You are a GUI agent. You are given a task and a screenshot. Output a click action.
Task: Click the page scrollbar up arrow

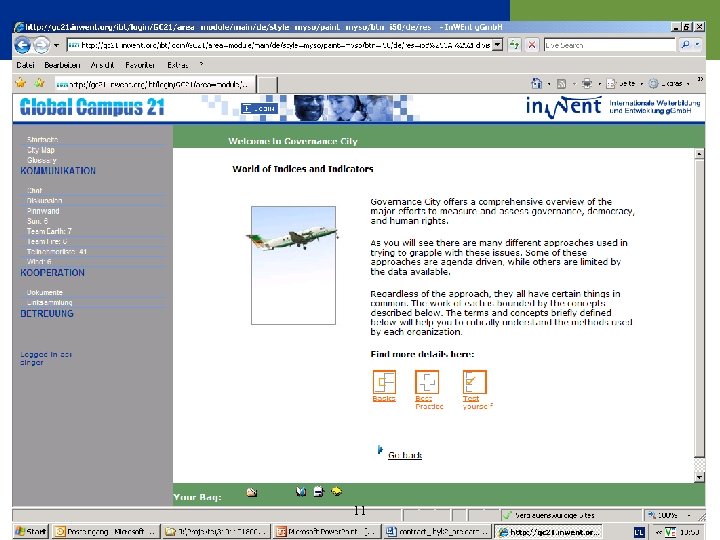click(x=699, y=154)
